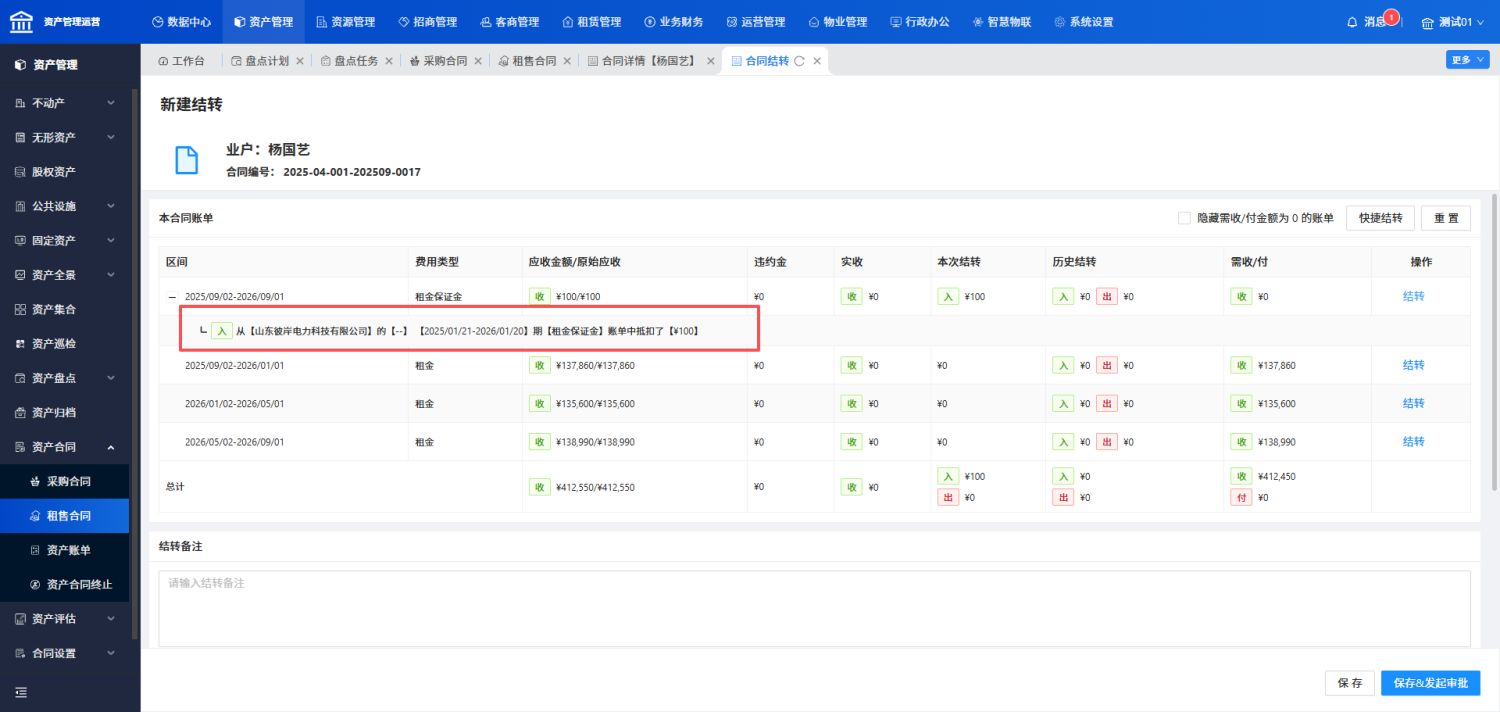Collapse the 资产合同 sidebar group

coord(65,447)
